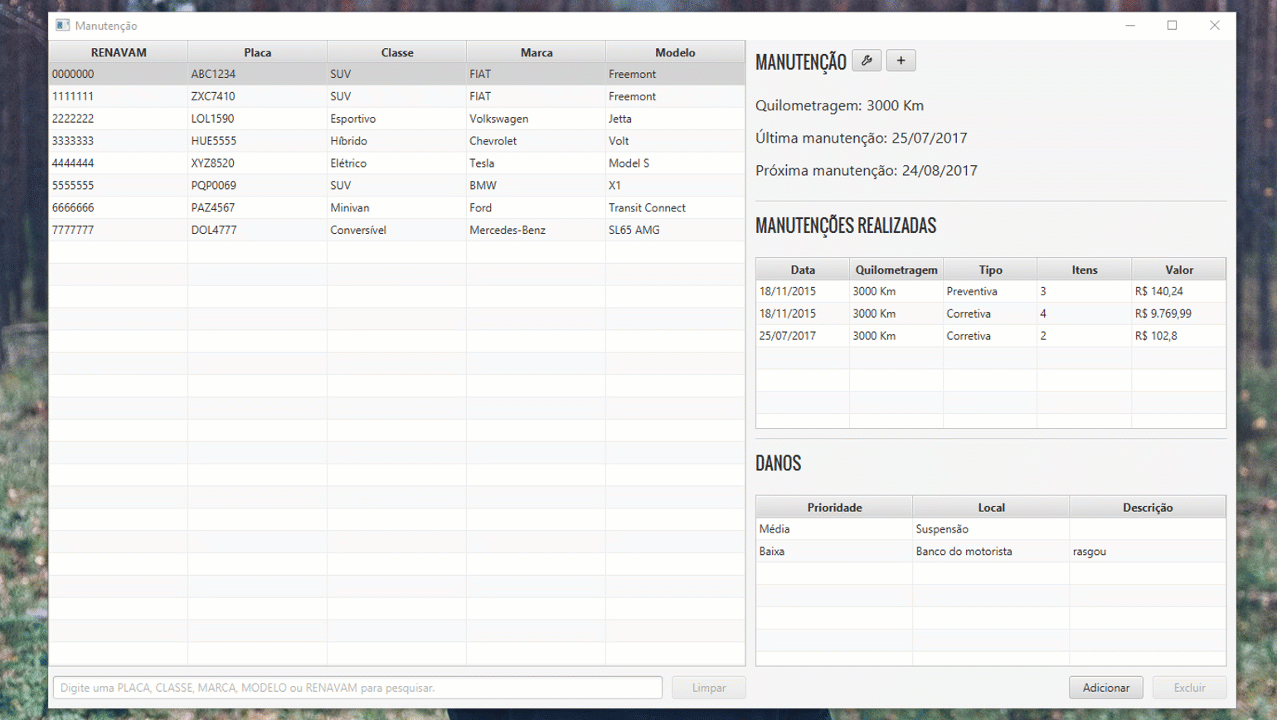Select vehicle row with plate DOL4777
This screenshot has width=1277, height=720.
[397, 230]
